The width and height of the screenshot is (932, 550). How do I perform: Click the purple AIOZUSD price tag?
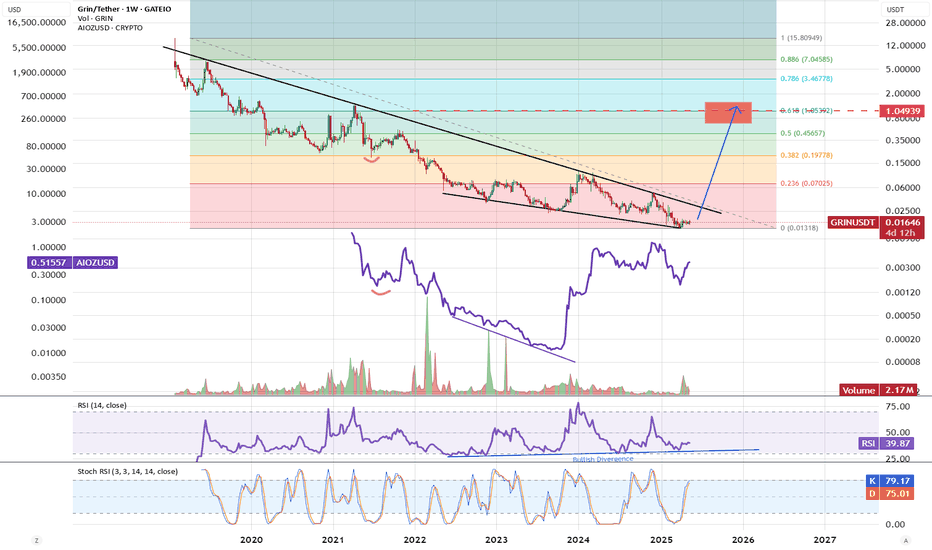click(73, 262)
